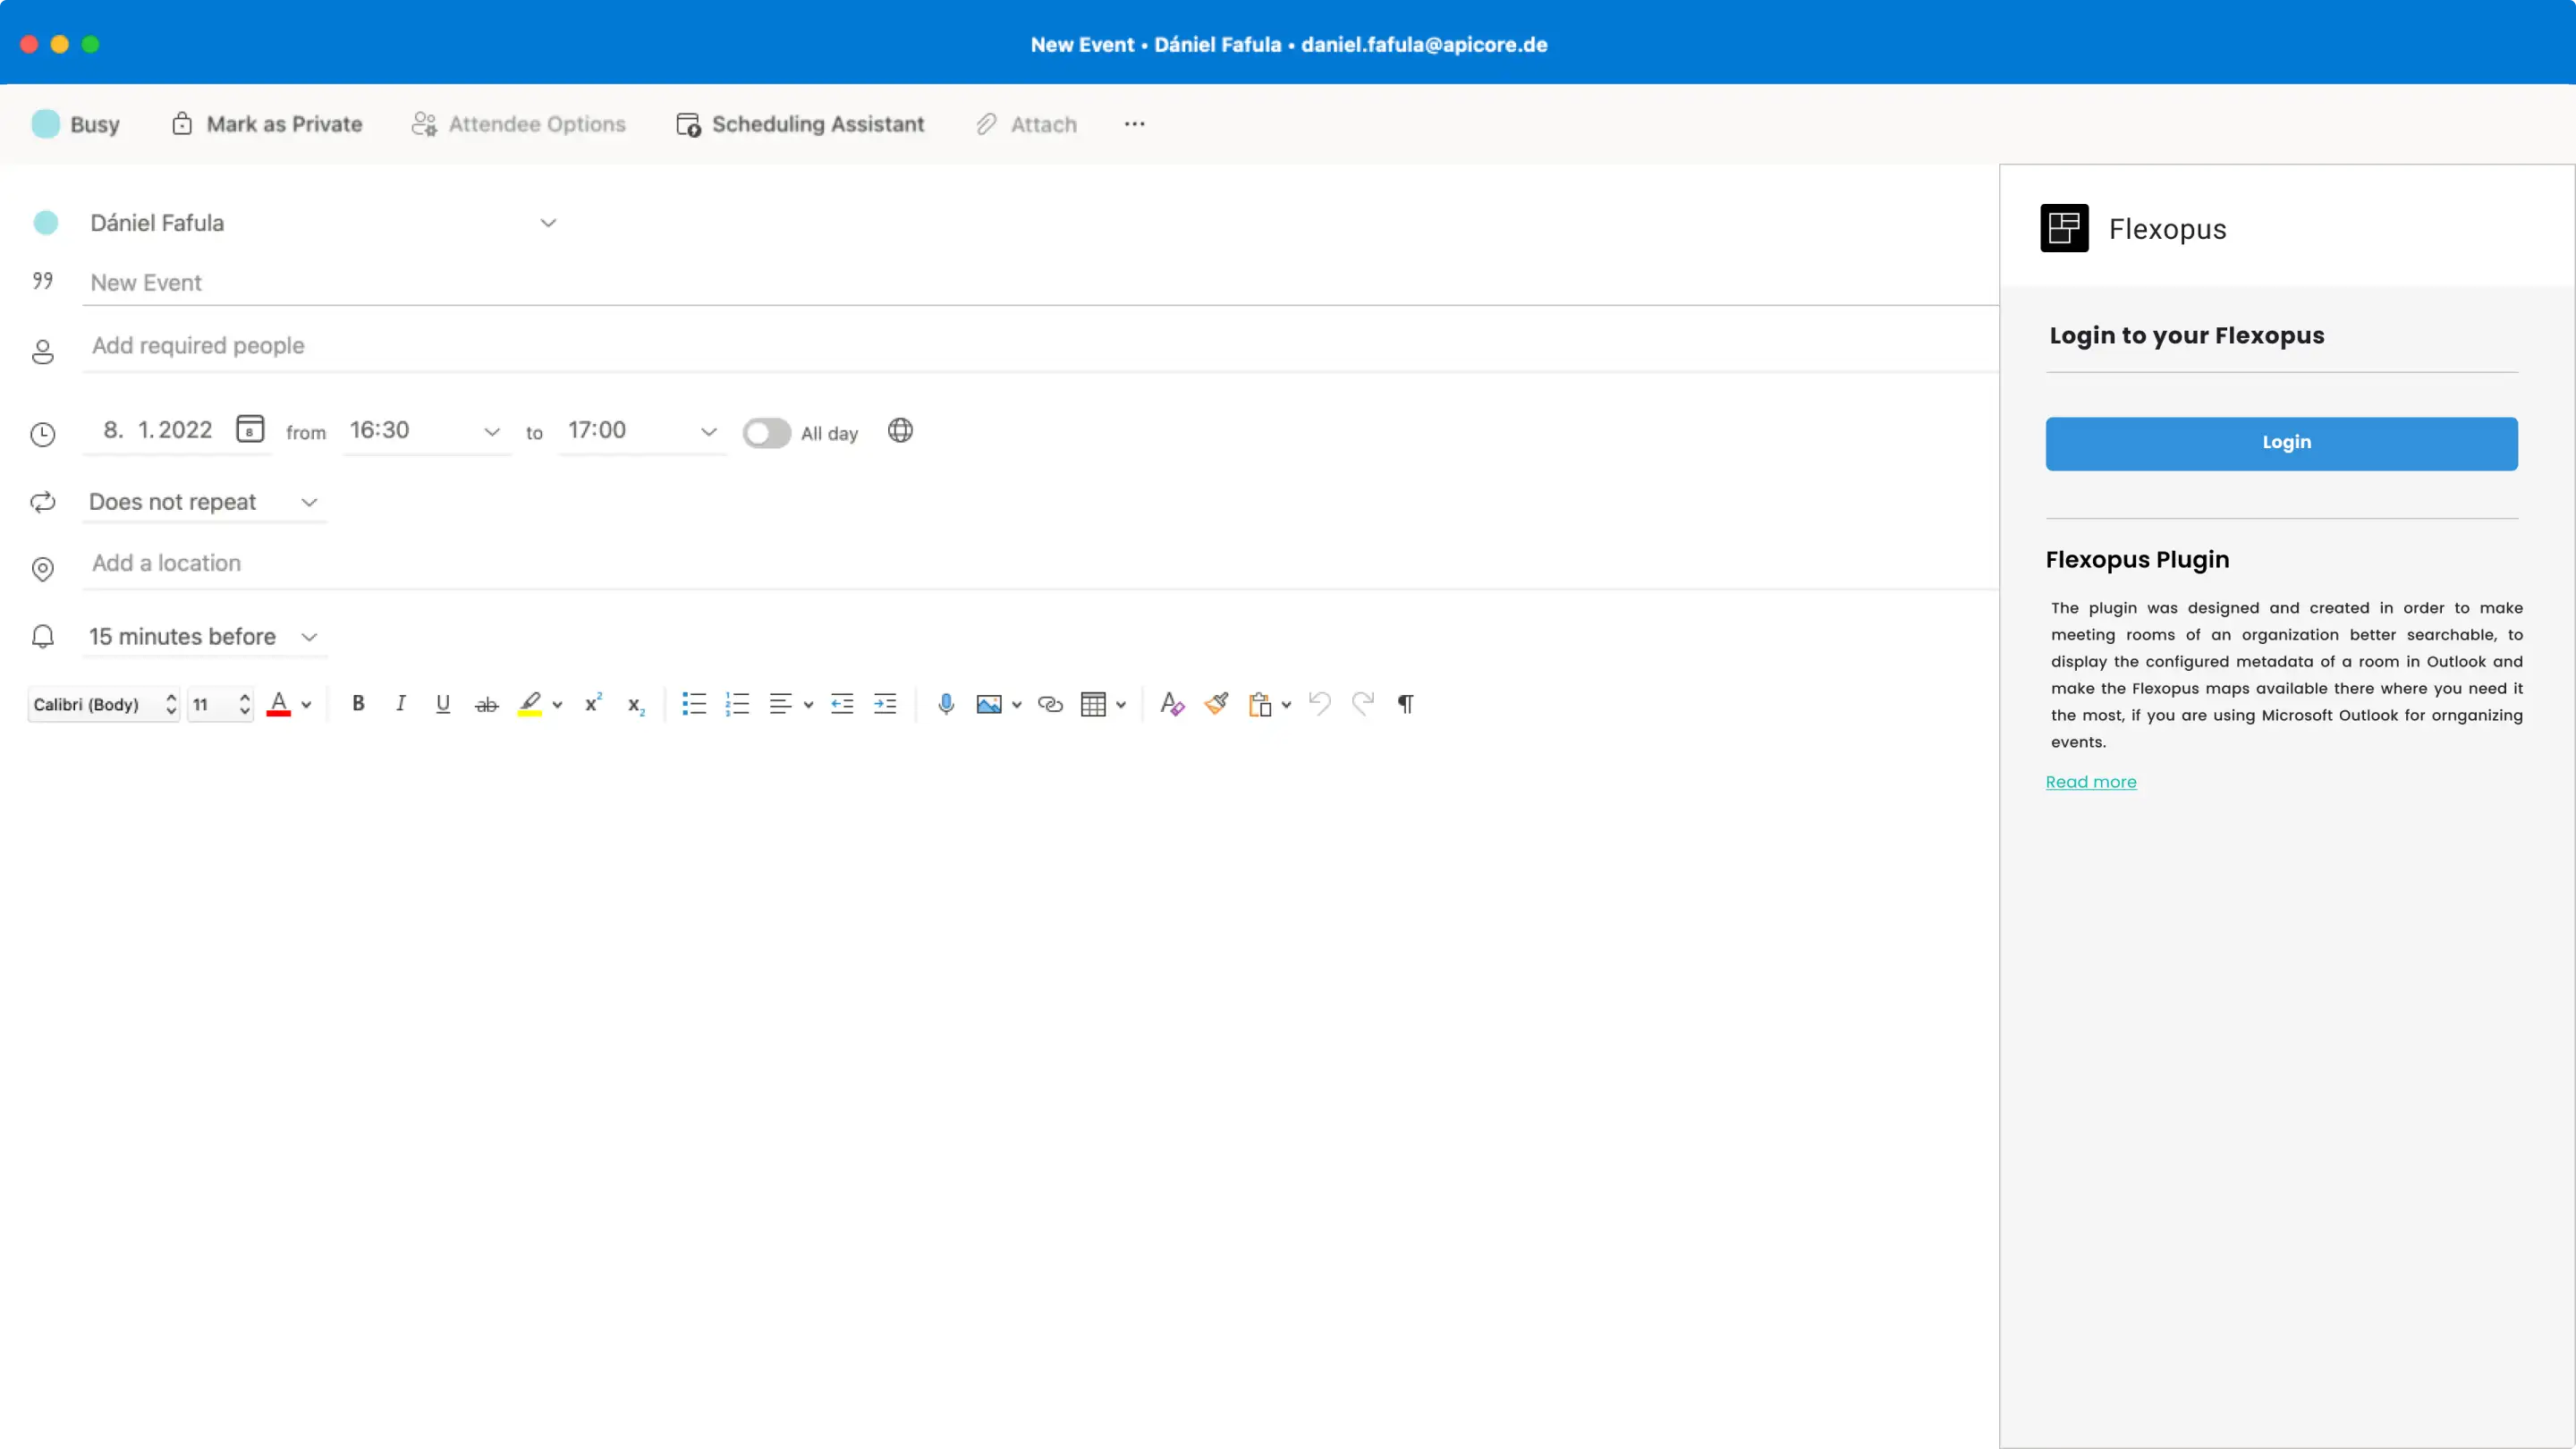Insert an image into the event body
Screen dimensions: 2576x1449
tap(990, 704)
